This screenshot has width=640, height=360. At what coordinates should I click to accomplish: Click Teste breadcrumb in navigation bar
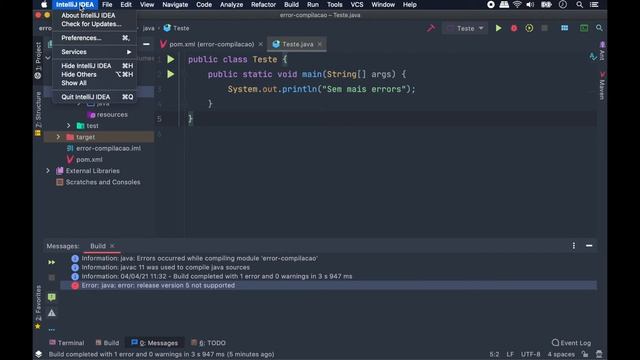pyautogui.click(x=176, y=28)
